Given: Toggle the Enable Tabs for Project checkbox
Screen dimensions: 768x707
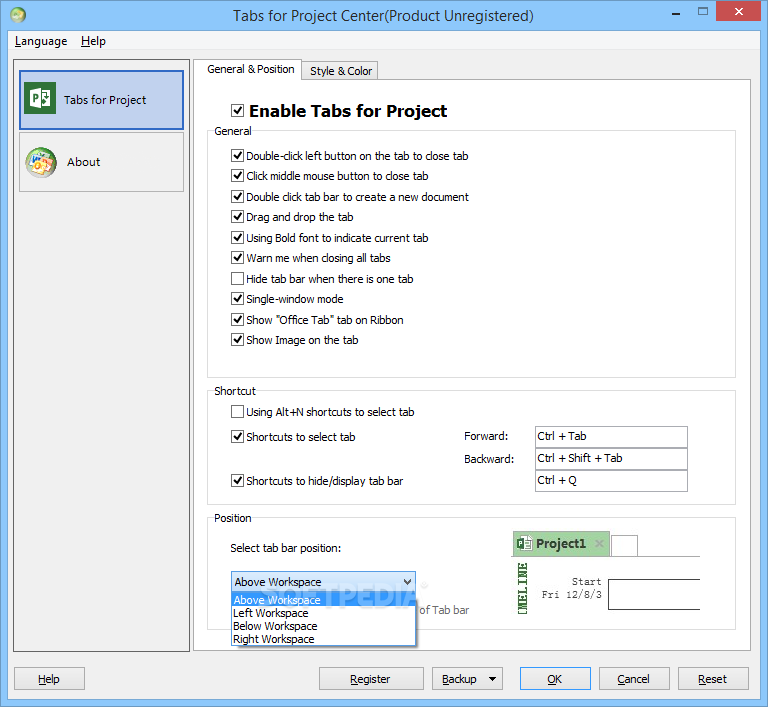Looking at the screenshot, I should click(238, 111).
